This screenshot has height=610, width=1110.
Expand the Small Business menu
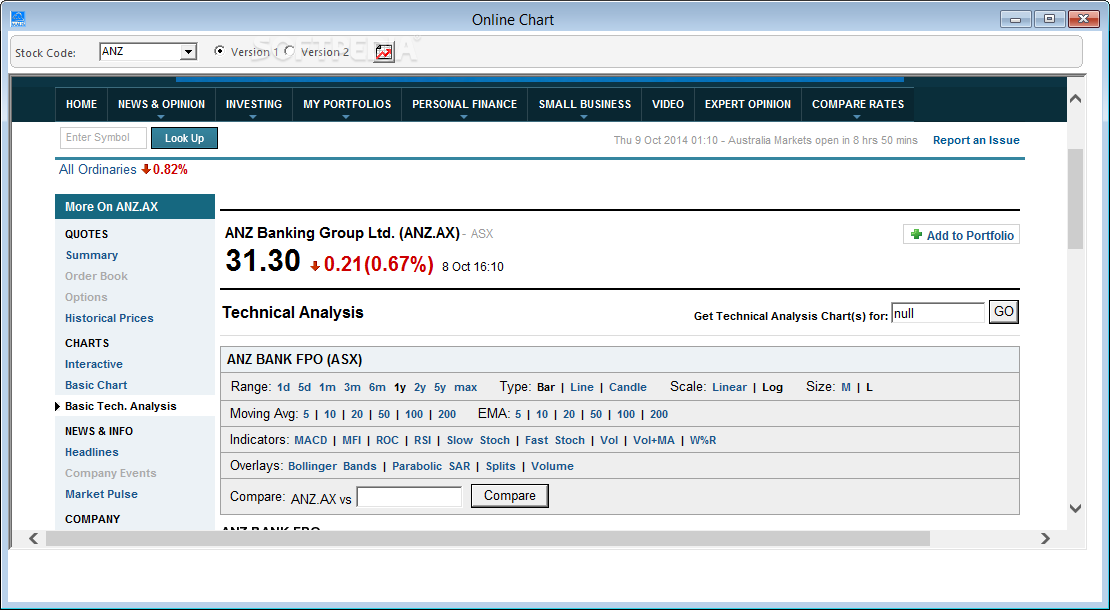click(585, 104)
